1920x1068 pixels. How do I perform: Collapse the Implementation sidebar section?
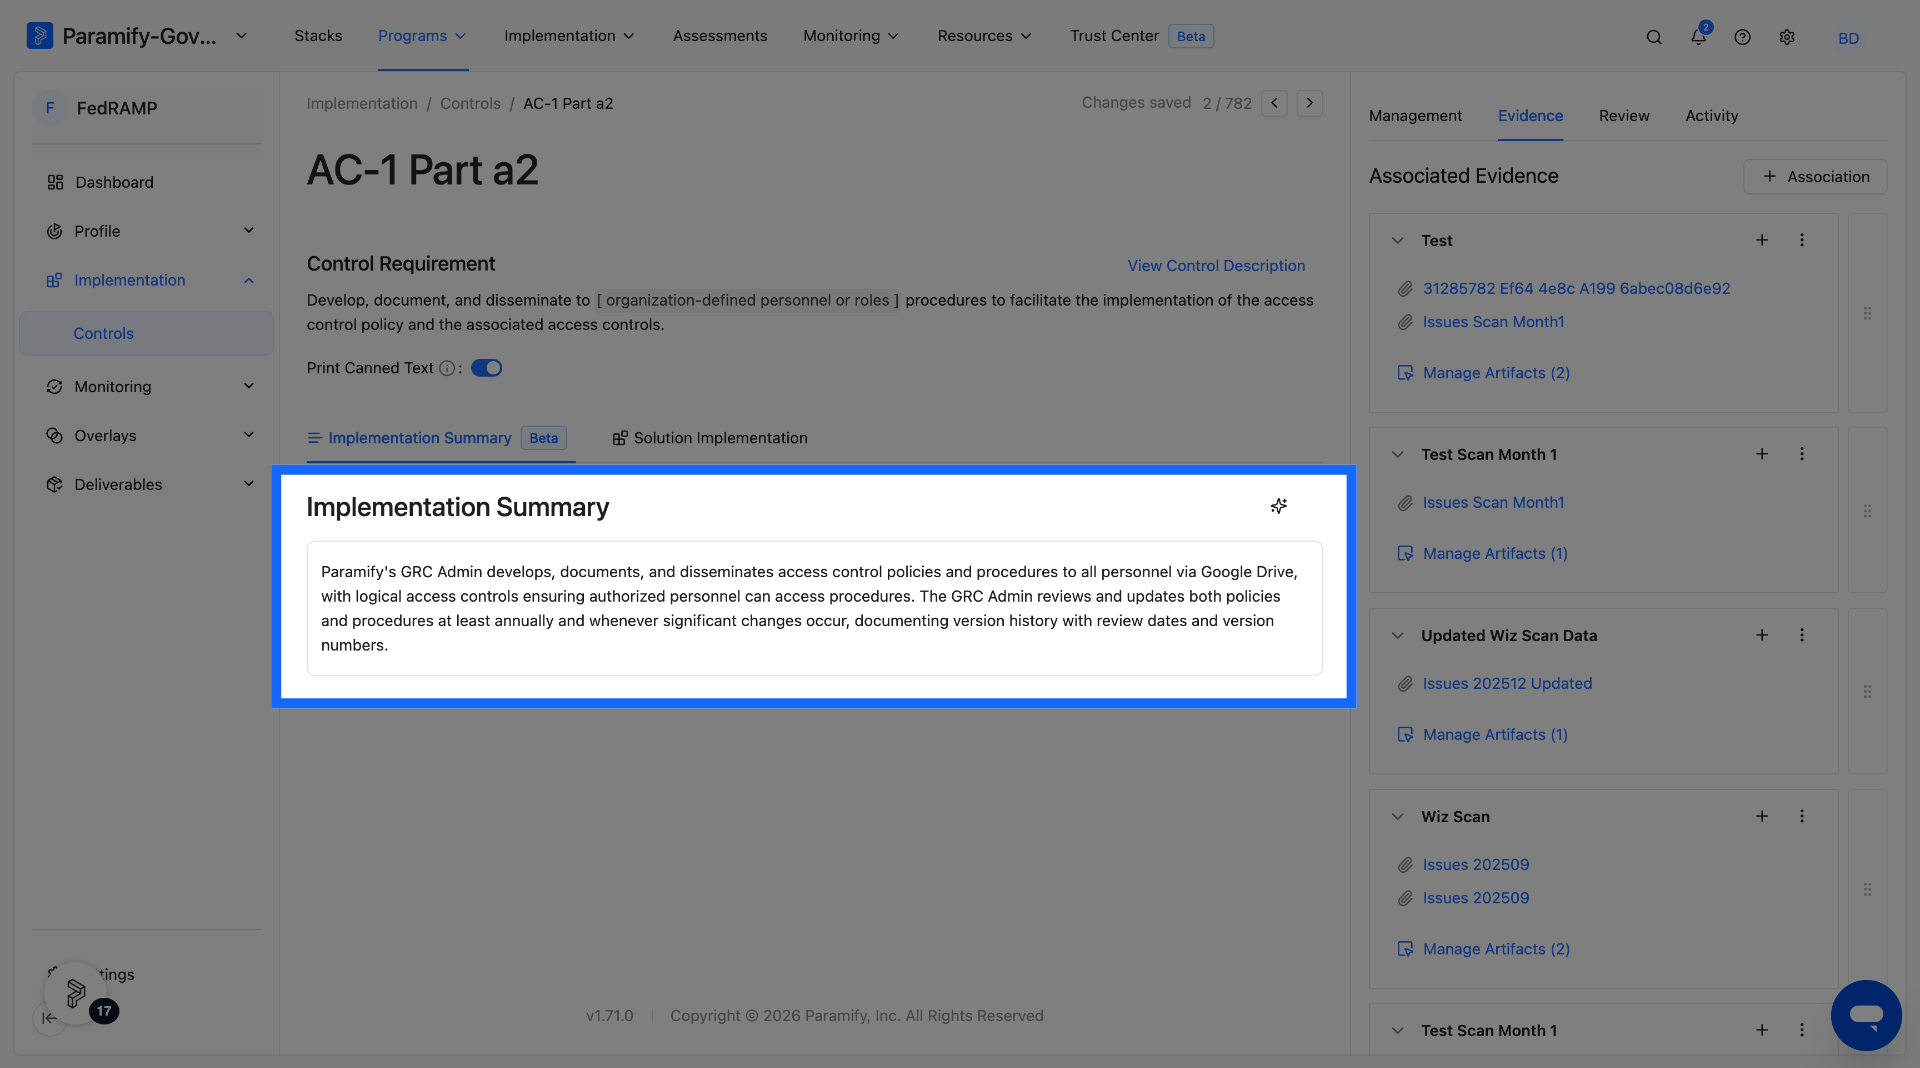click(249, 280)
